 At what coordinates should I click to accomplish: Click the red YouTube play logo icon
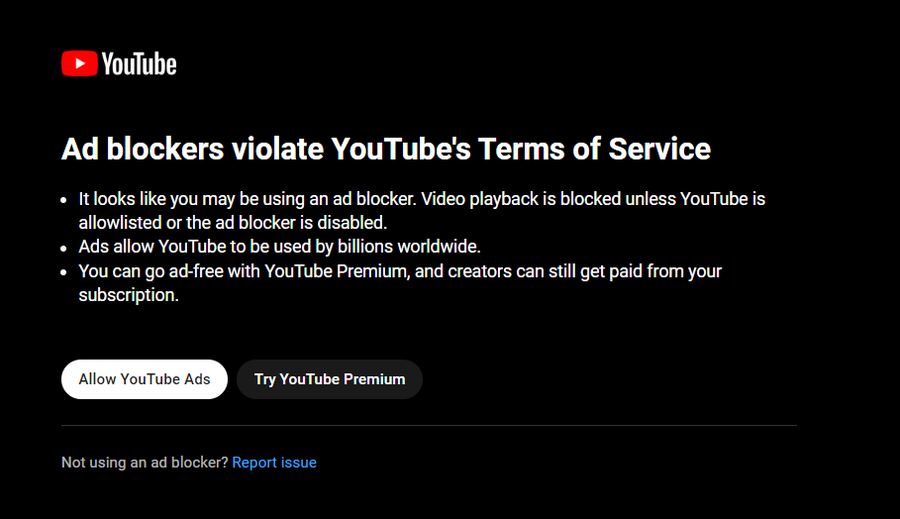tap(79, 64)
